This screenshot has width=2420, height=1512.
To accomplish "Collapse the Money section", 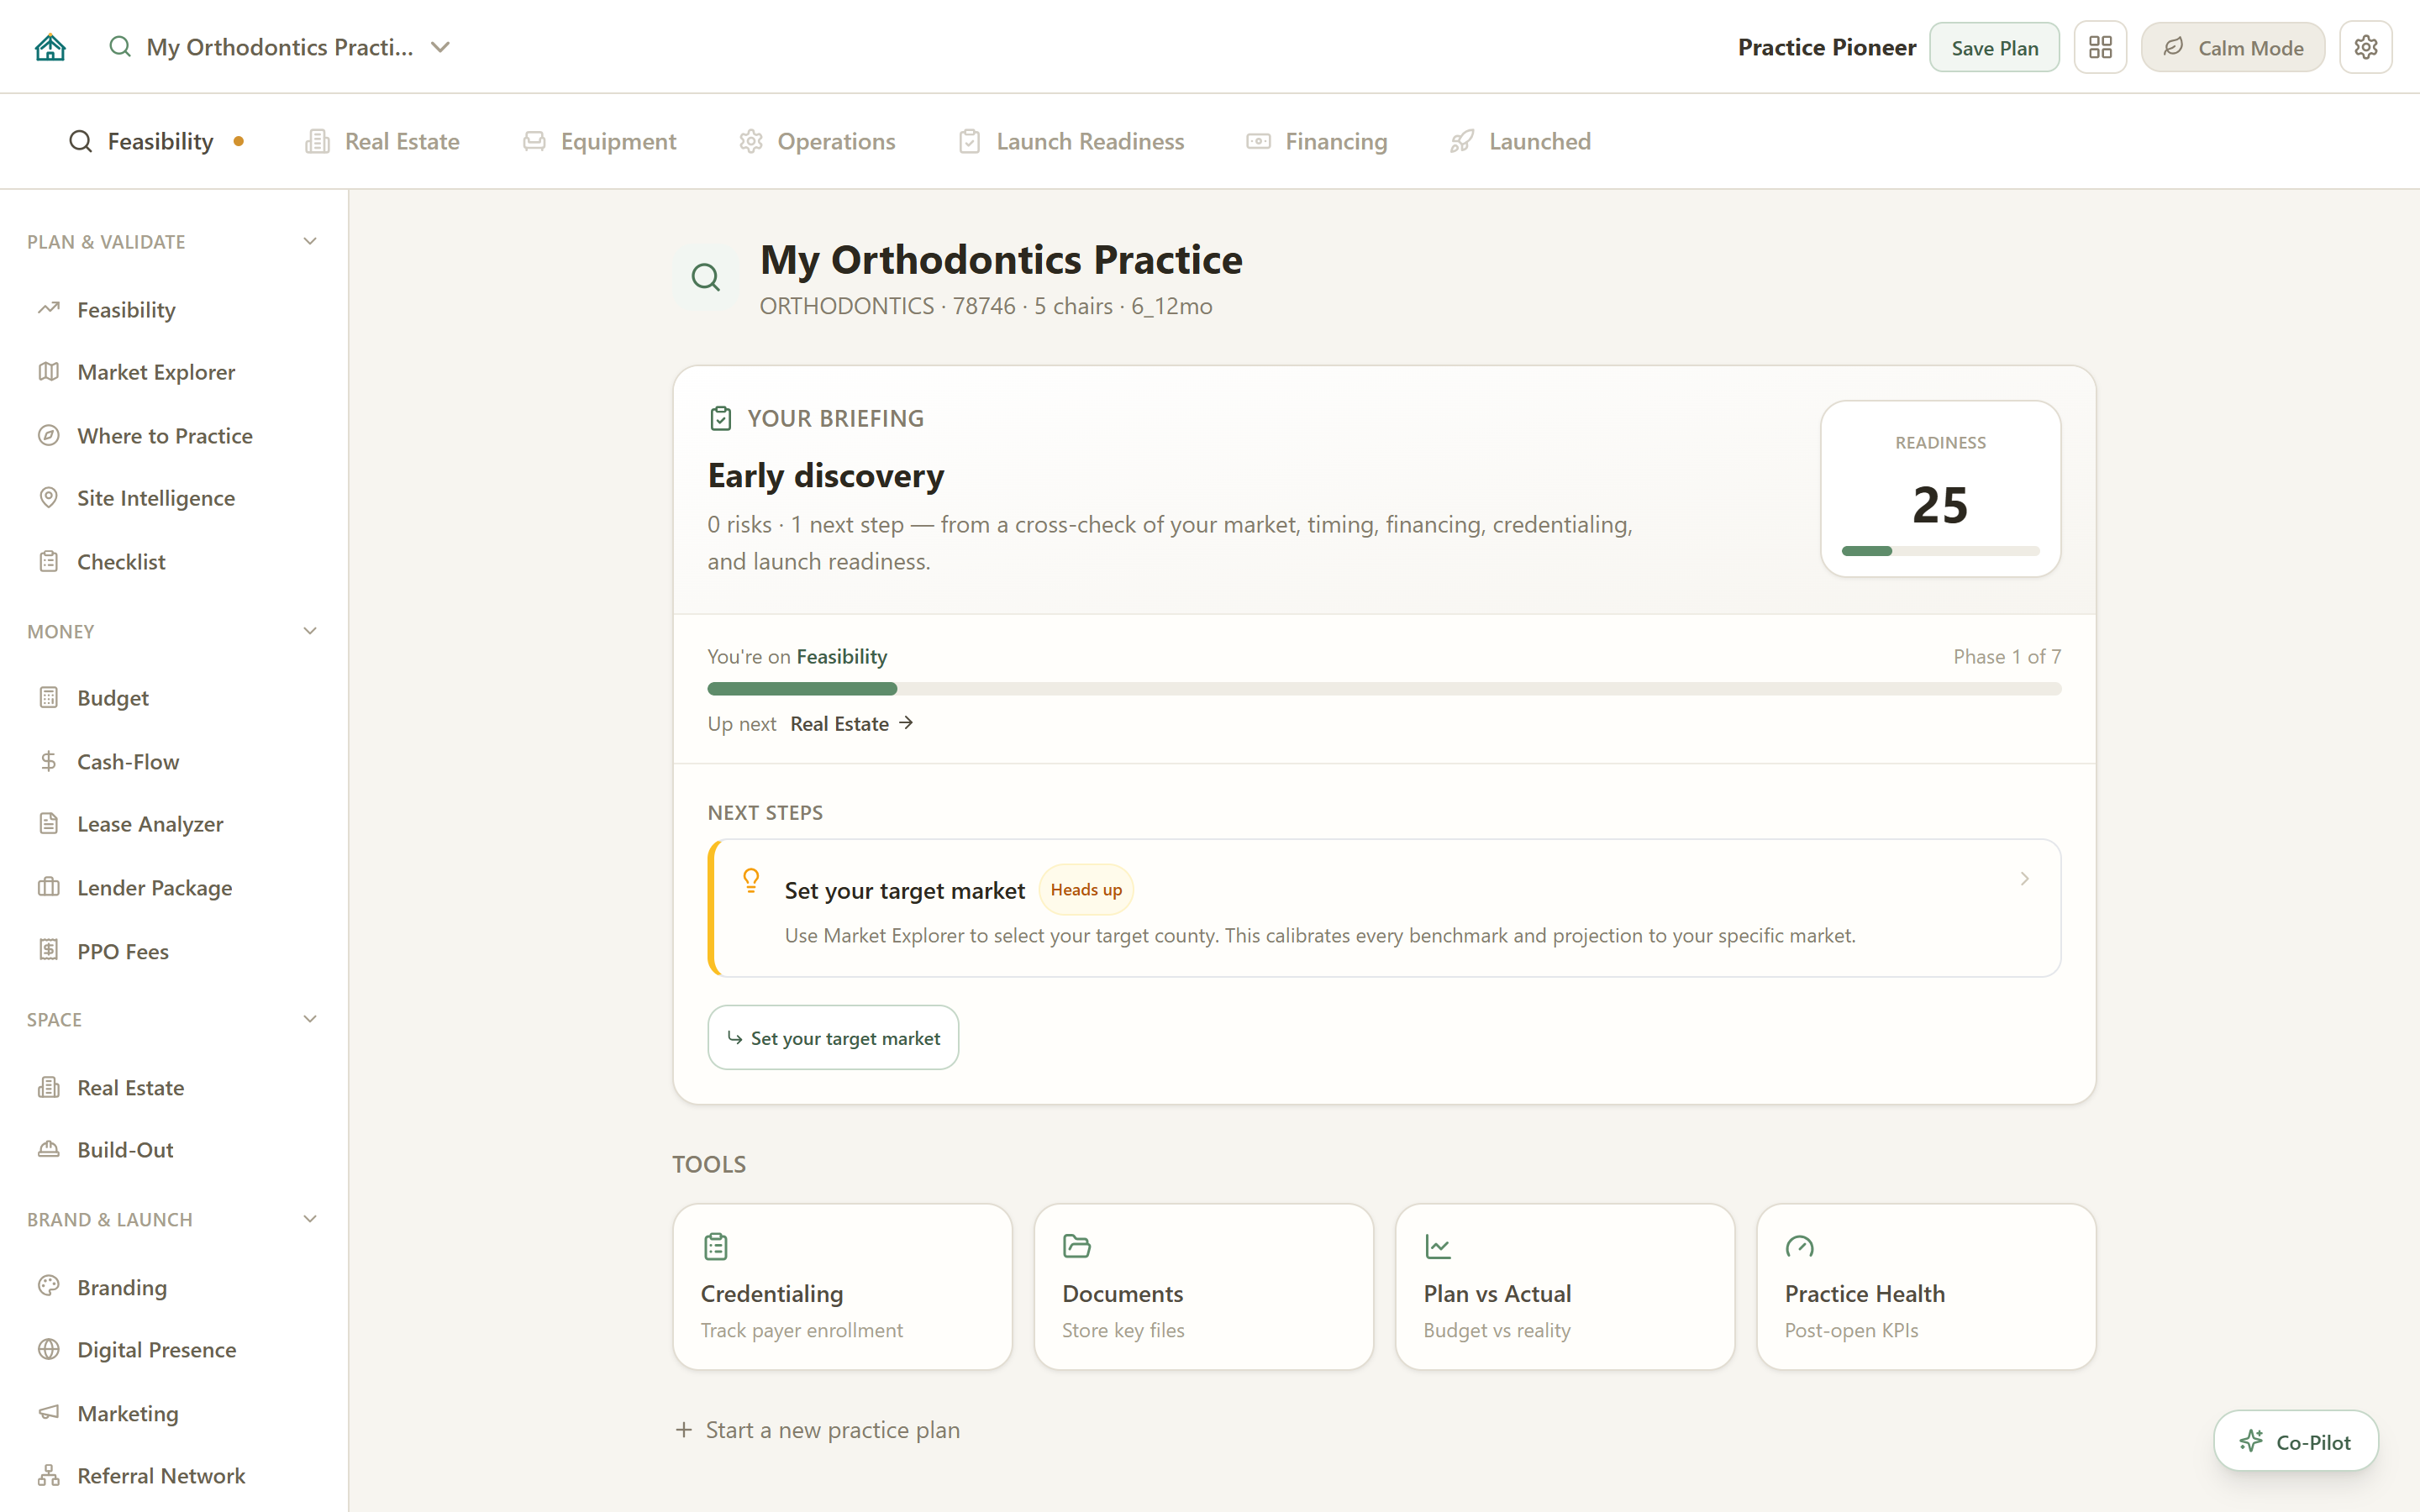I will coord(310,631).
